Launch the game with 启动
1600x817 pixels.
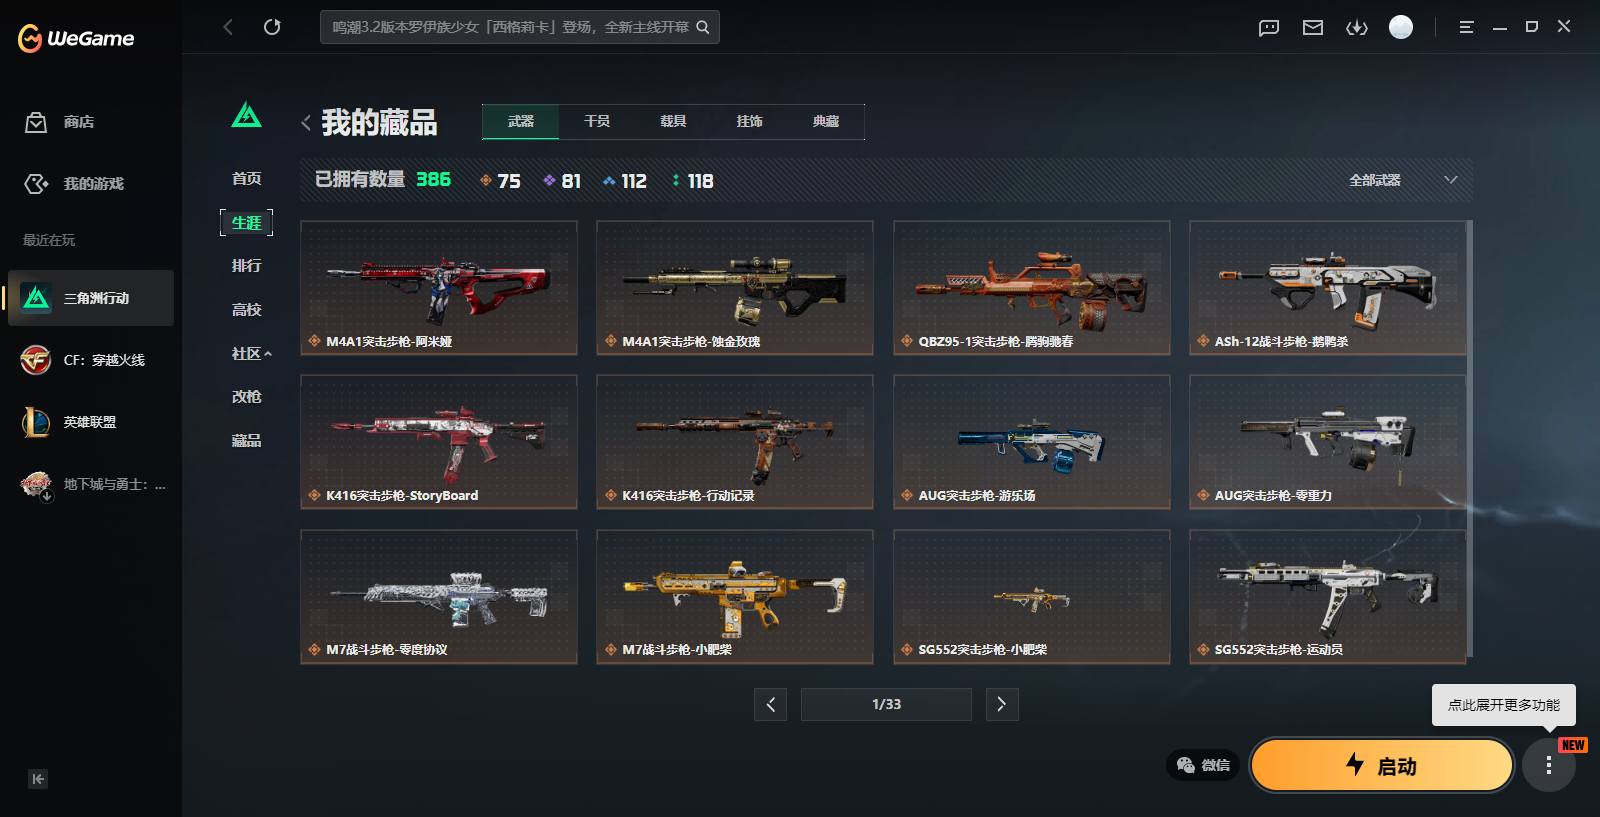(x=1382, y=766)
